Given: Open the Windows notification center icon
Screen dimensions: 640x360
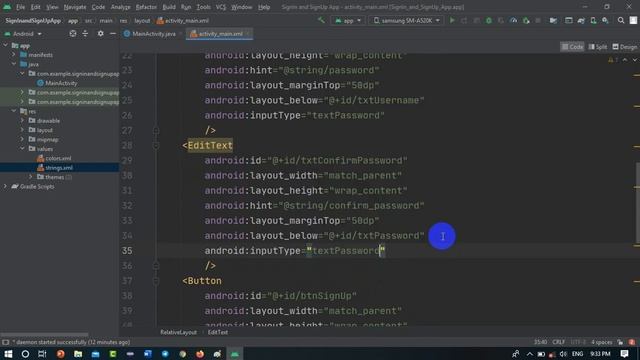Looking at the screenshot, I should (624, 353).
